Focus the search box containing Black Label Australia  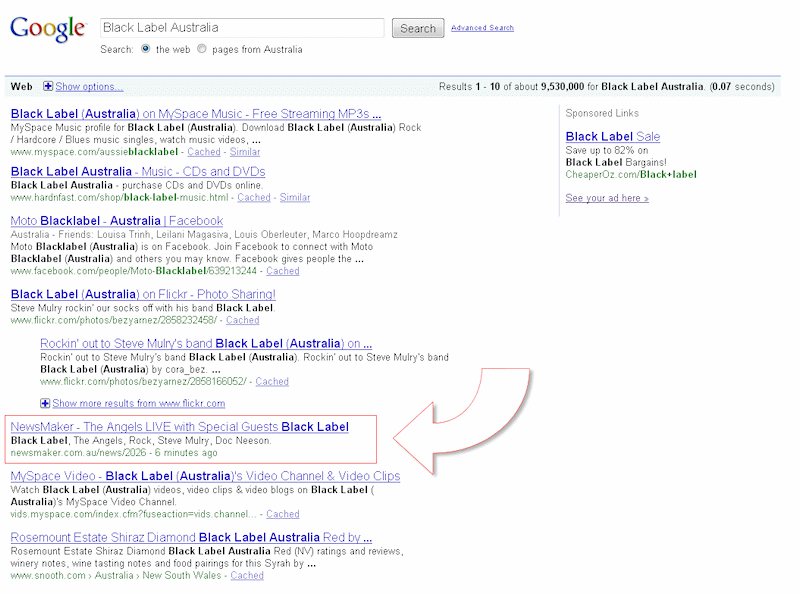click(x=242, y=28)
